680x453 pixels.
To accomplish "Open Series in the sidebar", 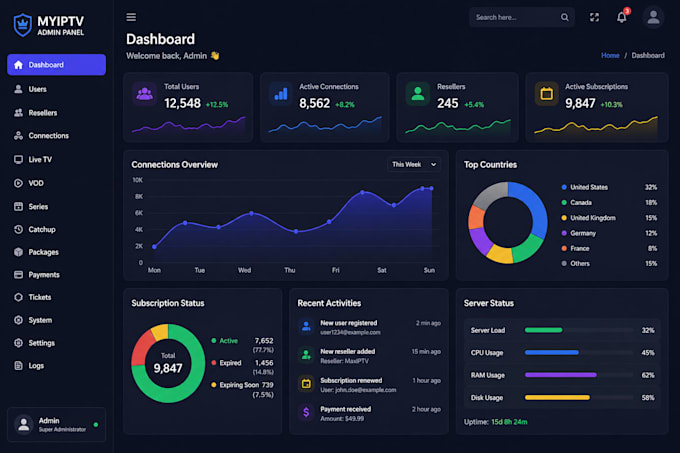I will [x=56, y=206].
